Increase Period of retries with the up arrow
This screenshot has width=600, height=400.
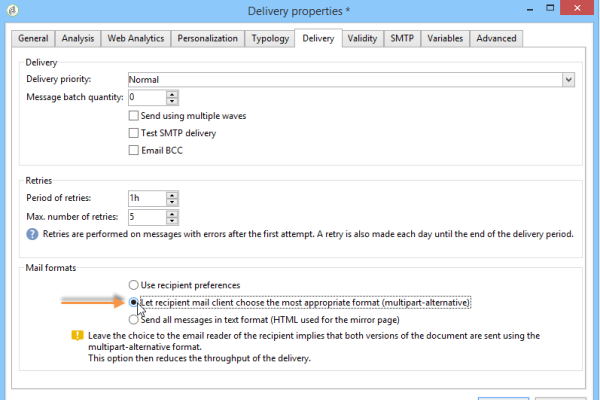click(x=172, y=194)
